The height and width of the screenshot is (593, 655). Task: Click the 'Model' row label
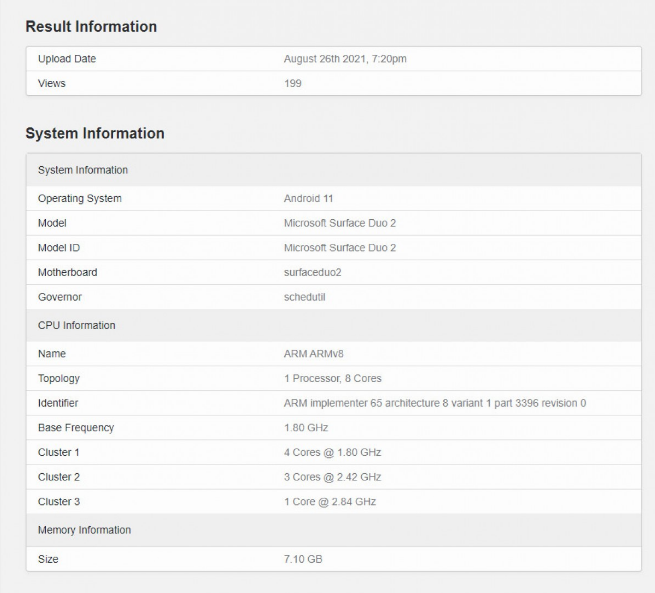(x=52, y=223)
